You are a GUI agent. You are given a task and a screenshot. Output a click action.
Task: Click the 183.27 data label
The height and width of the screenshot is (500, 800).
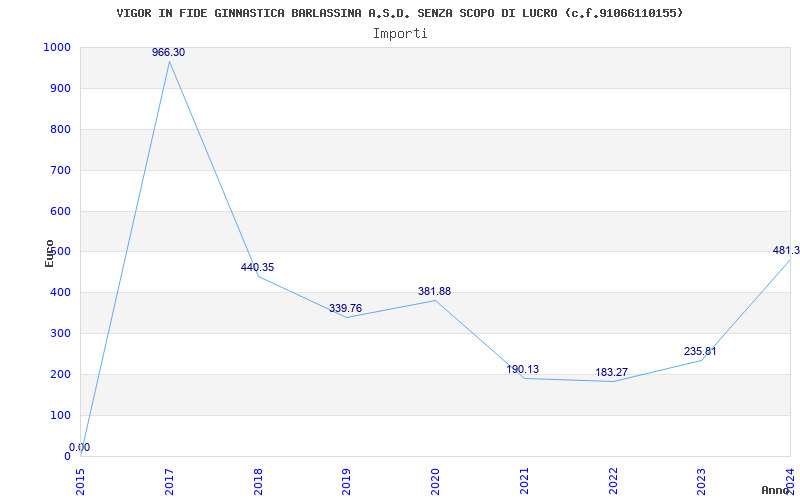click(611, 372)
